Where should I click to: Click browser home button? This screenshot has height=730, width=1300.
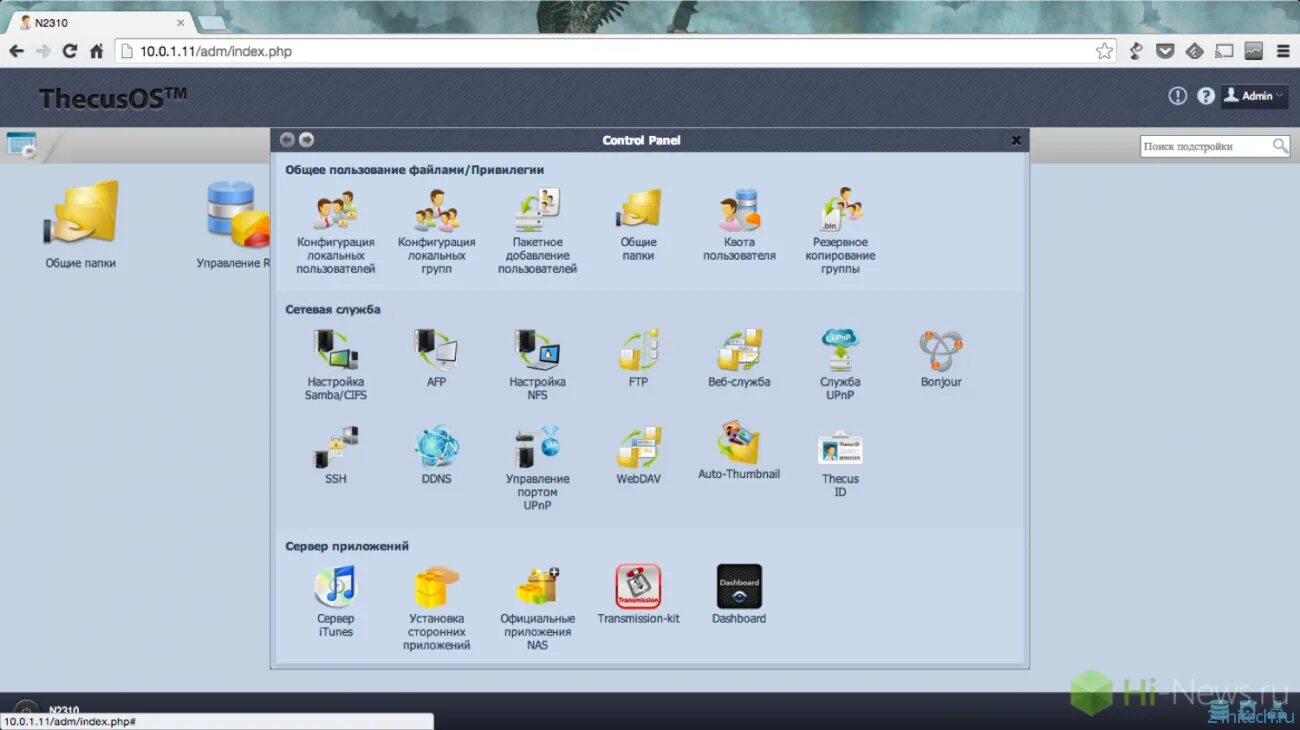[97, 51]
